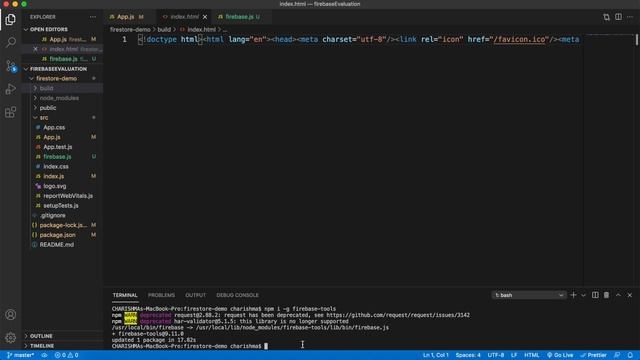This screenshot has height=360, width=640.
Task: Open logo.svg in the file tree
Action: point(55,186)
